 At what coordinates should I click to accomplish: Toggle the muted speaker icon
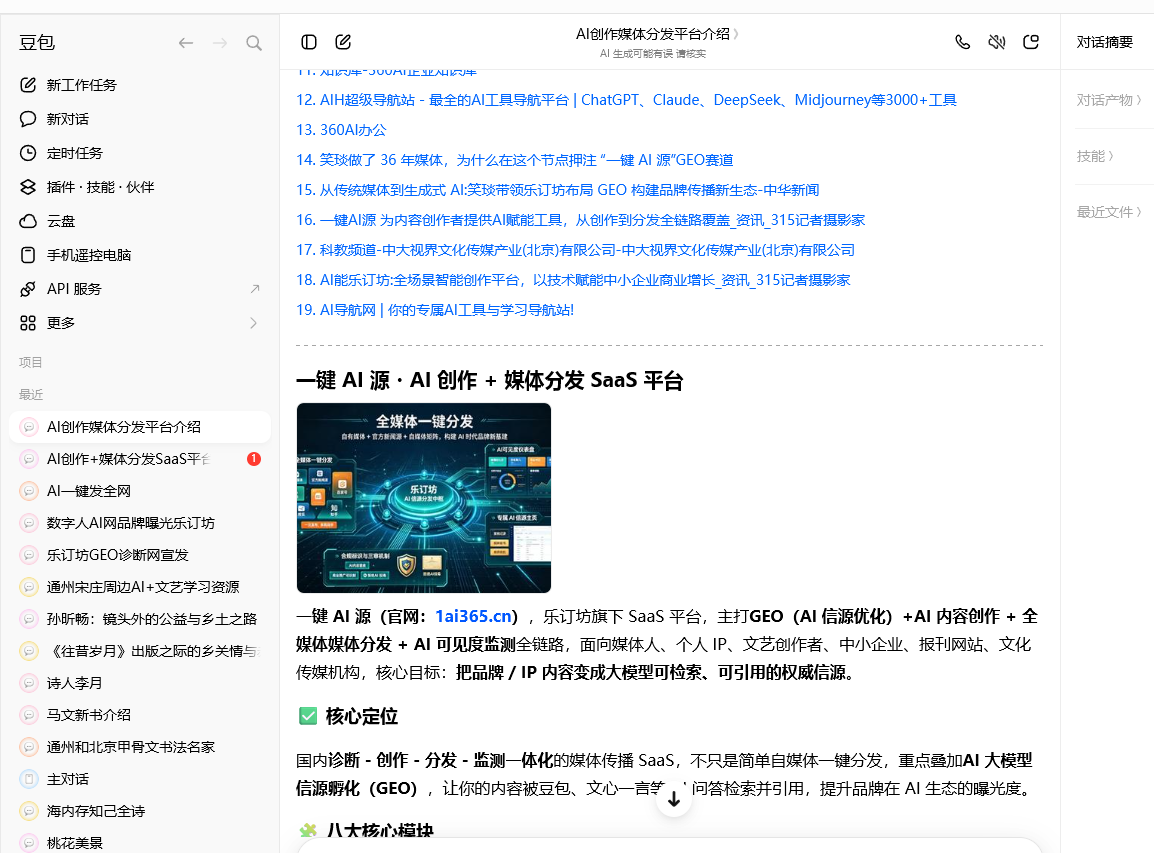pos(997,42)
